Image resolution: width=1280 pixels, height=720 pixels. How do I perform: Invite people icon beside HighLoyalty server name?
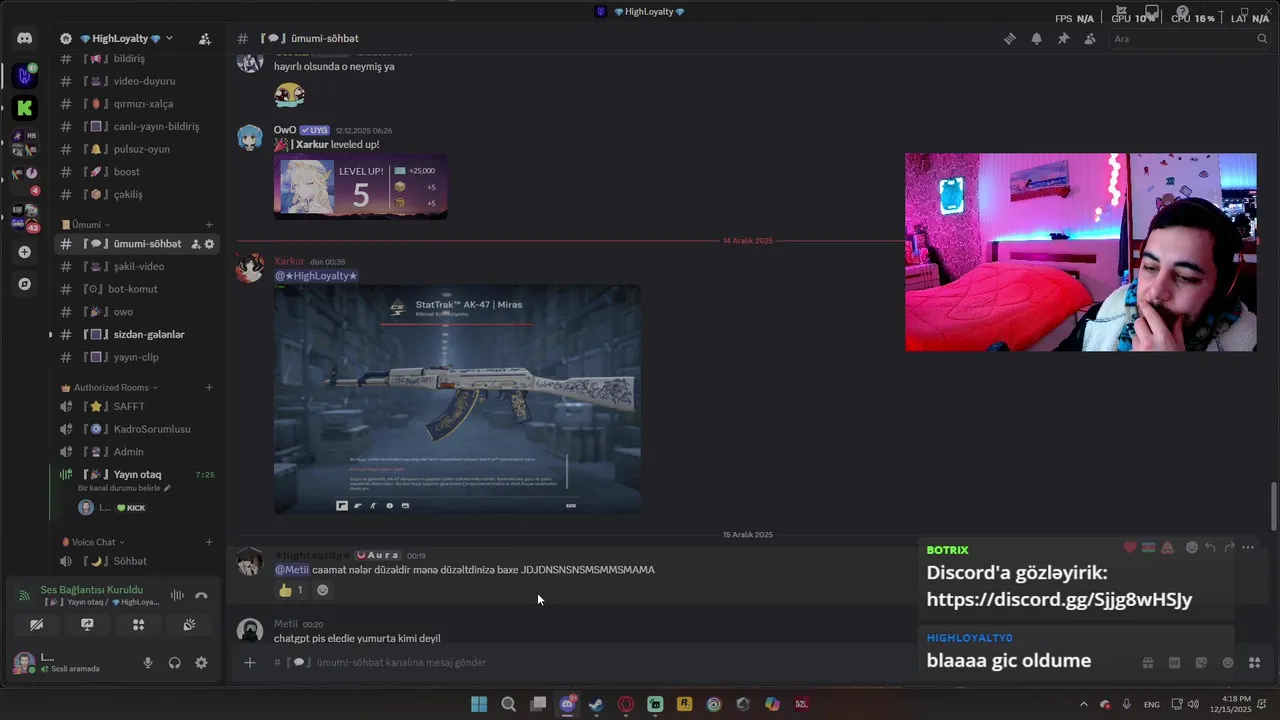click(205, 39)
